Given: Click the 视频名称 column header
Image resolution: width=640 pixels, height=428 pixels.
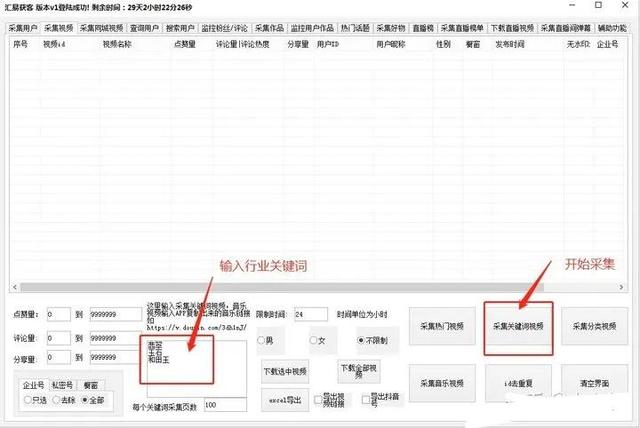Looking at the screenshot, I should [117, 44].
